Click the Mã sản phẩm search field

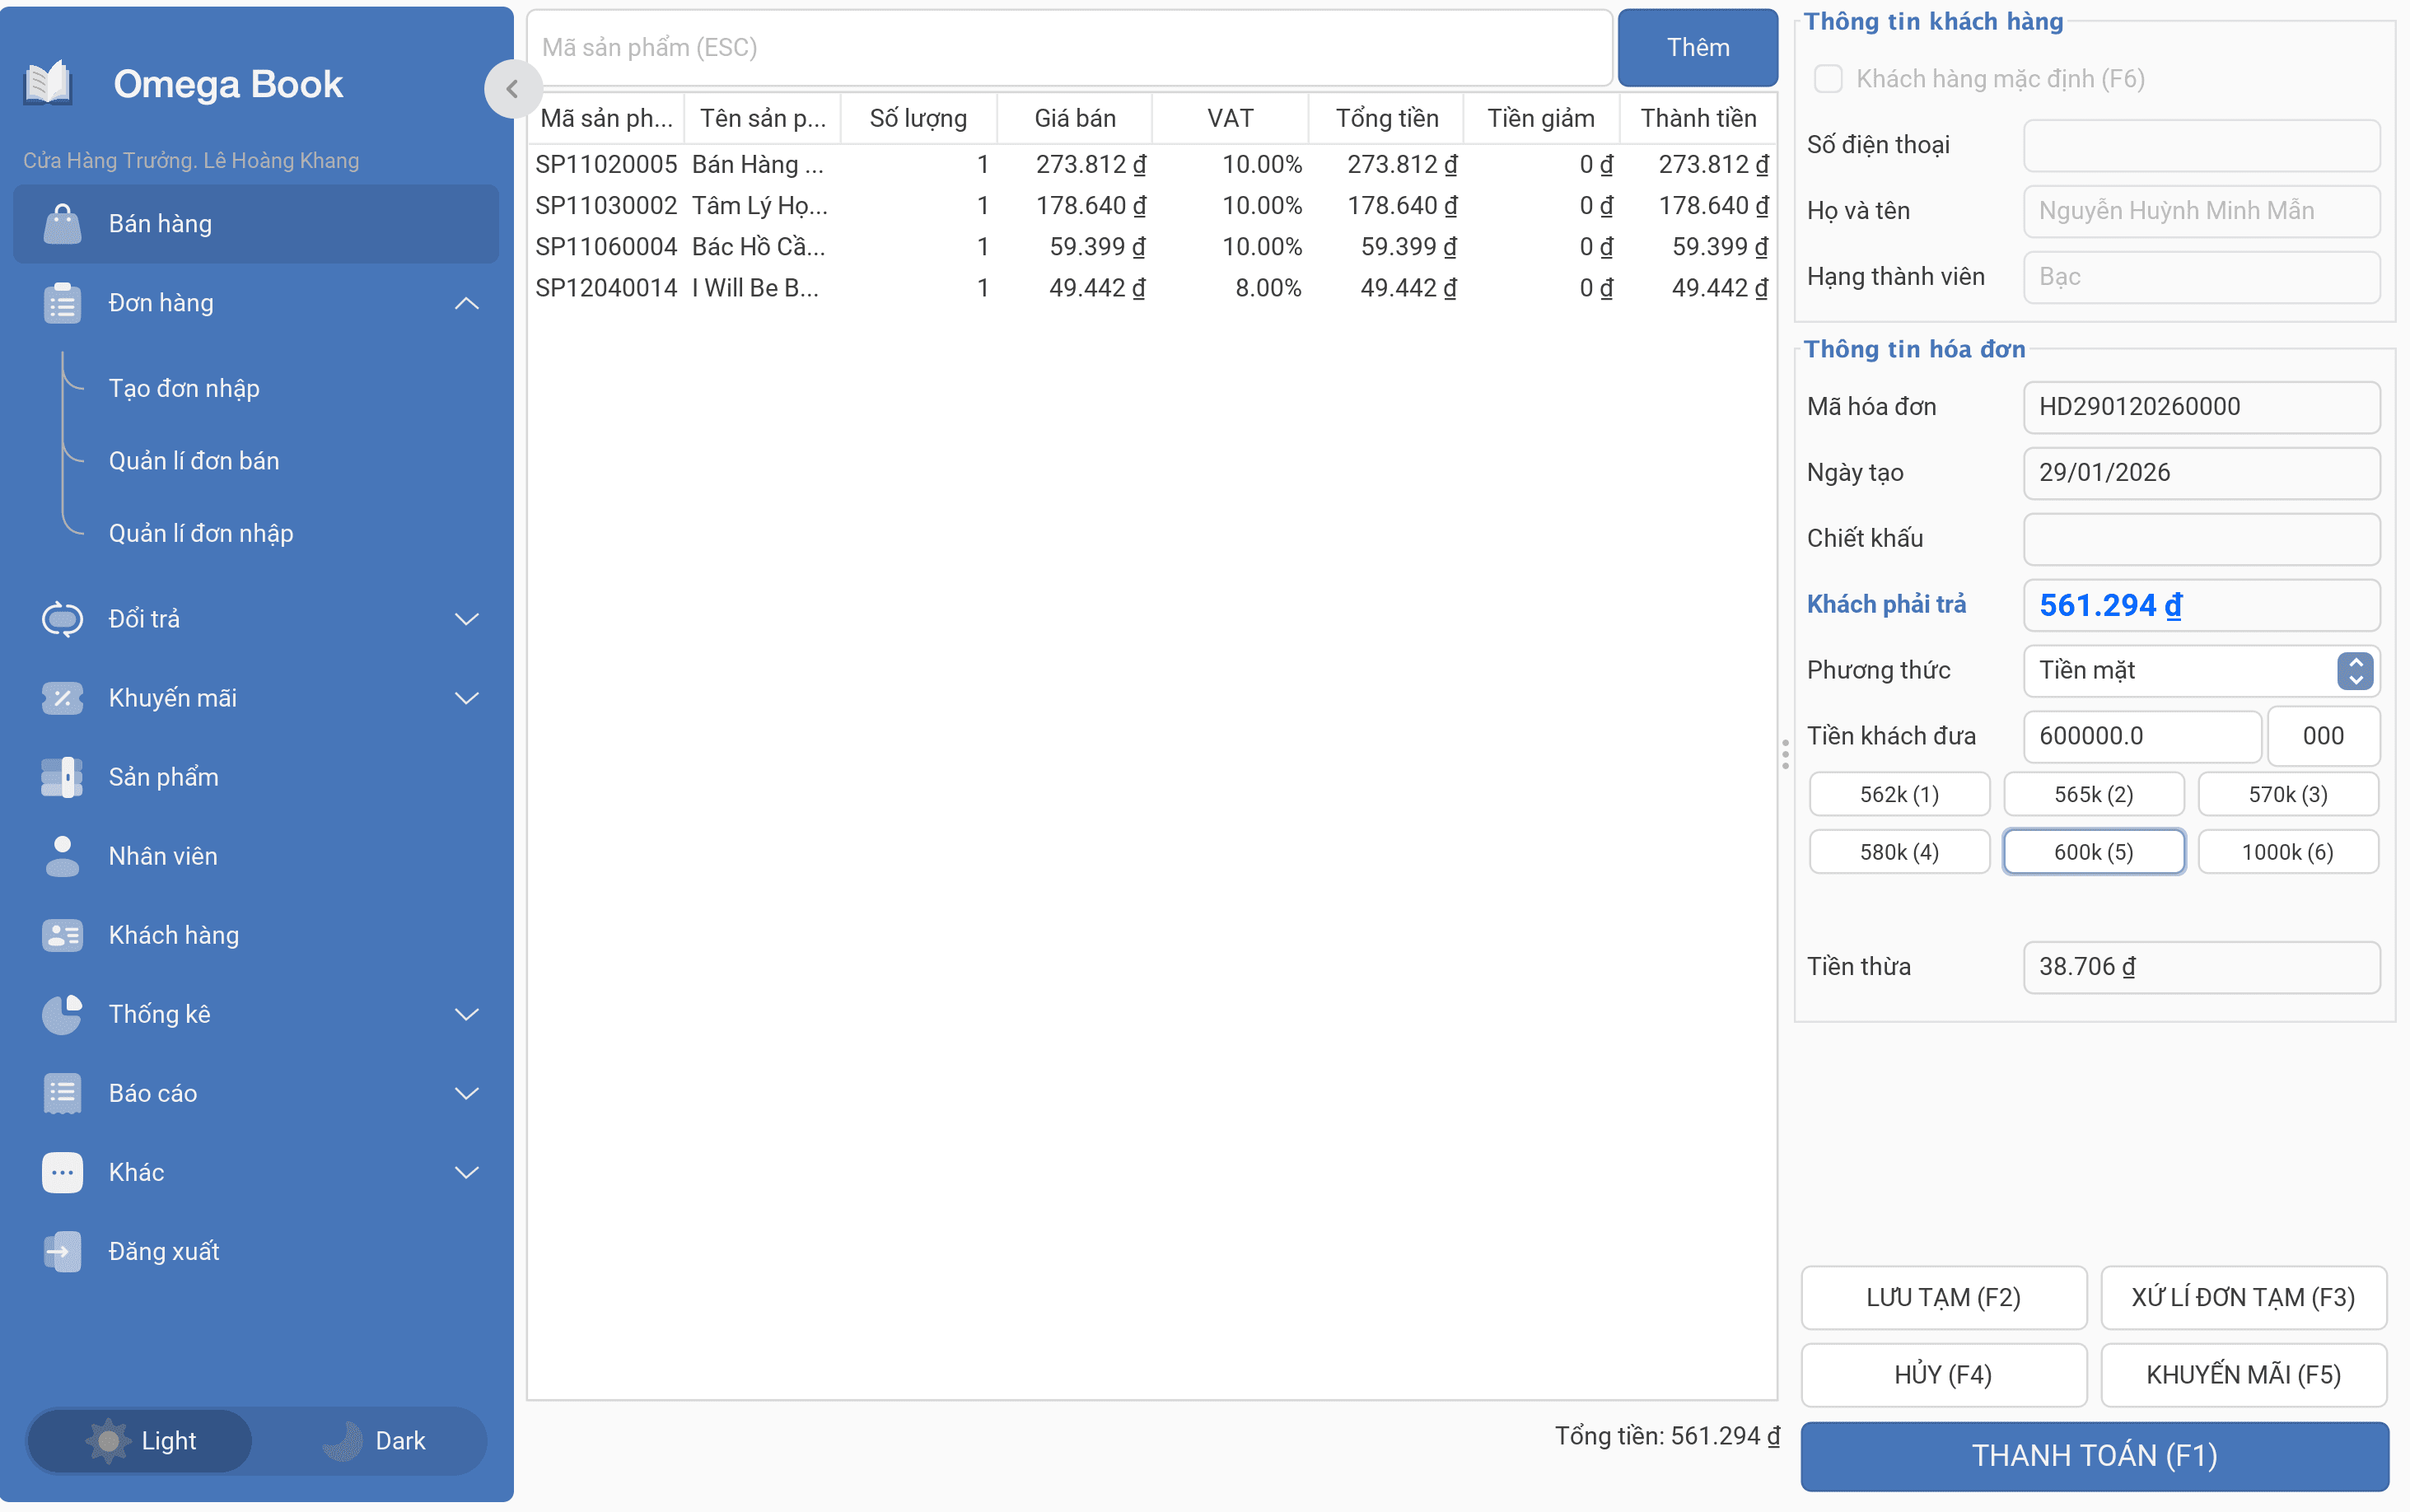1069,47
